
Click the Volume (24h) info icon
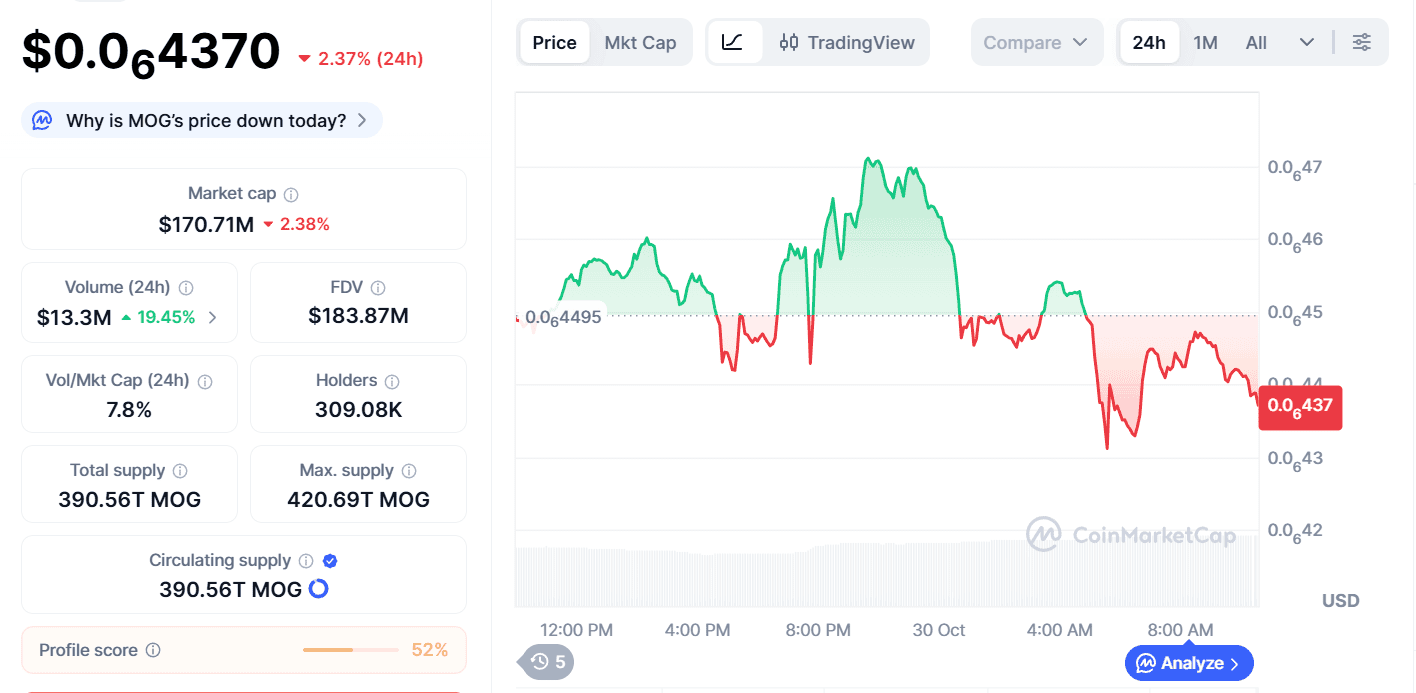click(x=186, y=288)
